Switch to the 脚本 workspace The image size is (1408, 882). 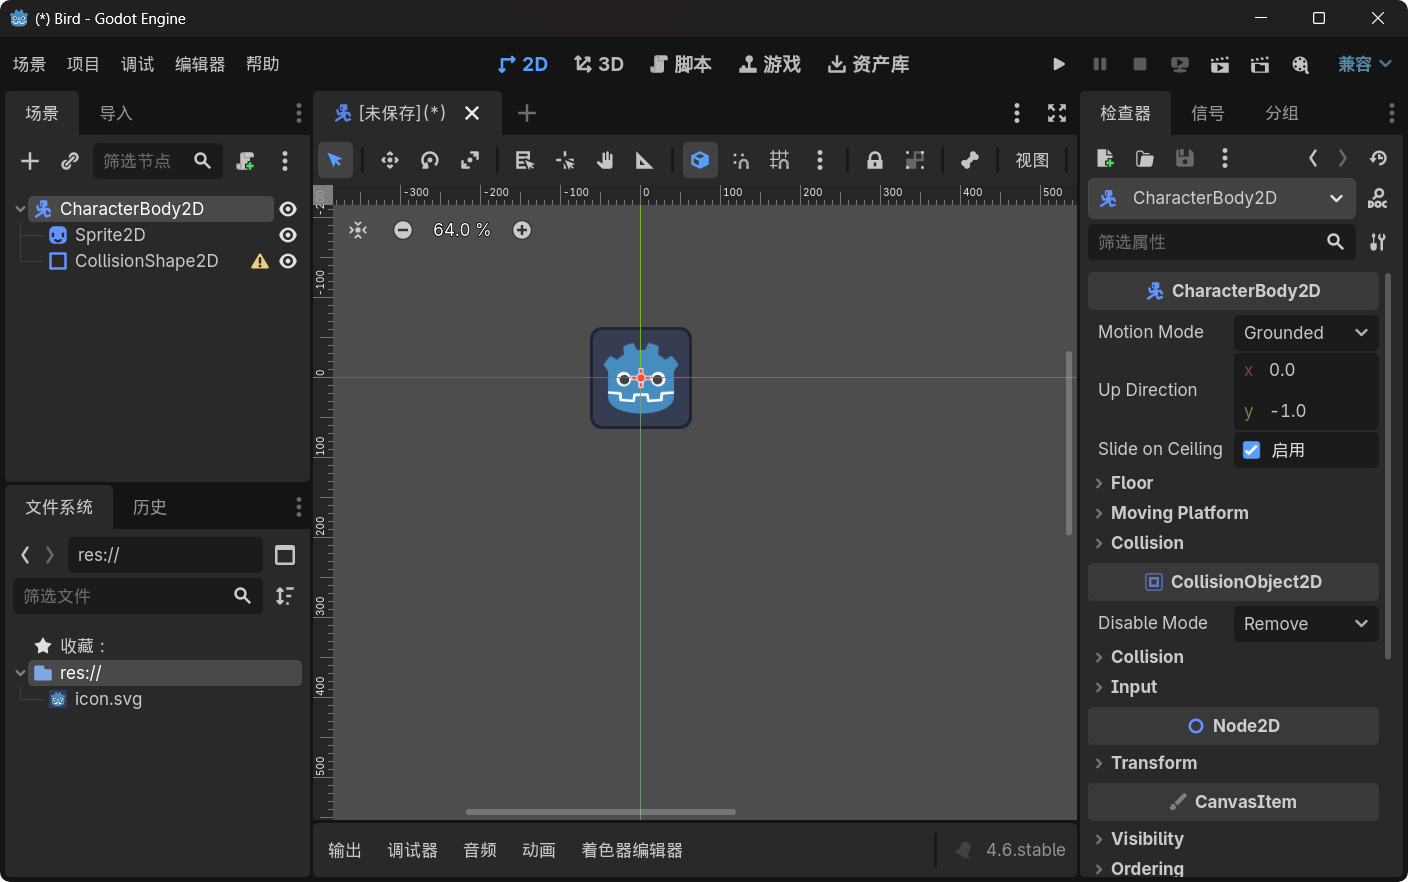pos(681,64)
